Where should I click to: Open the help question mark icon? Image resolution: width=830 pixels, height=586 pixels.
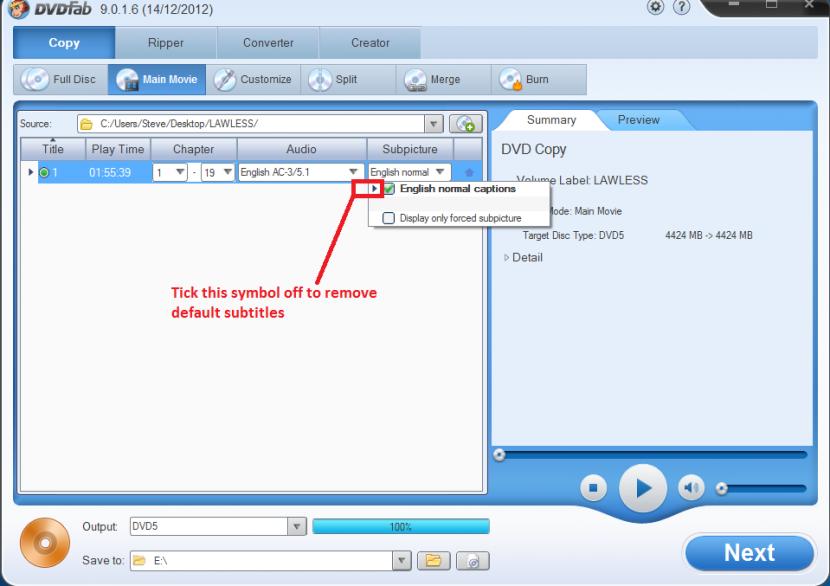click(681, 7)
